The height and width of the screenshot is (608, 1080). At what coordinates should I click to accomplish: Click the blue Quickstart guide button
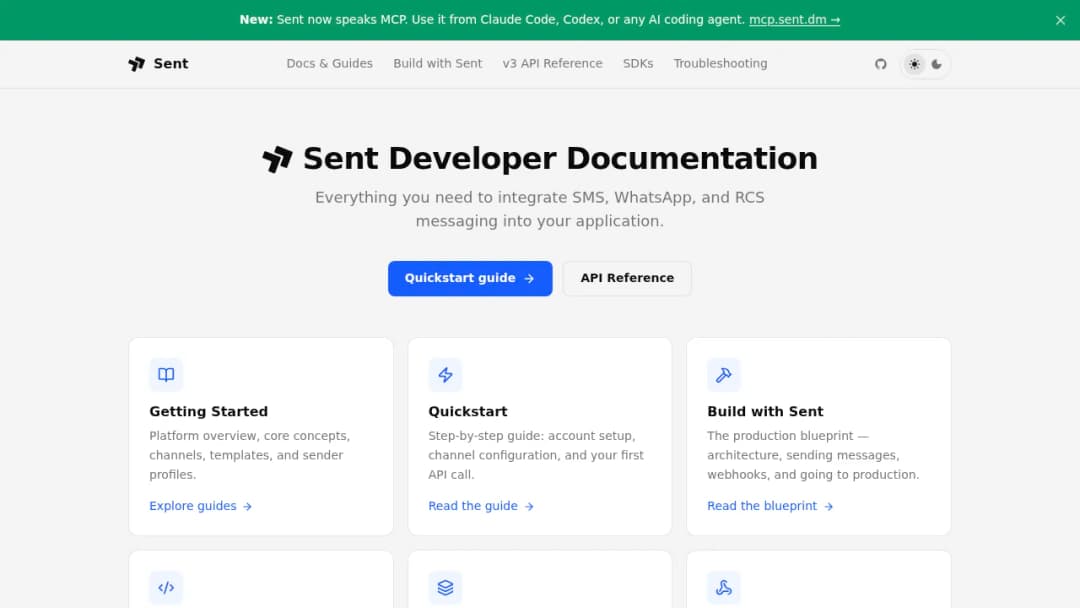[x=470, y=278]
